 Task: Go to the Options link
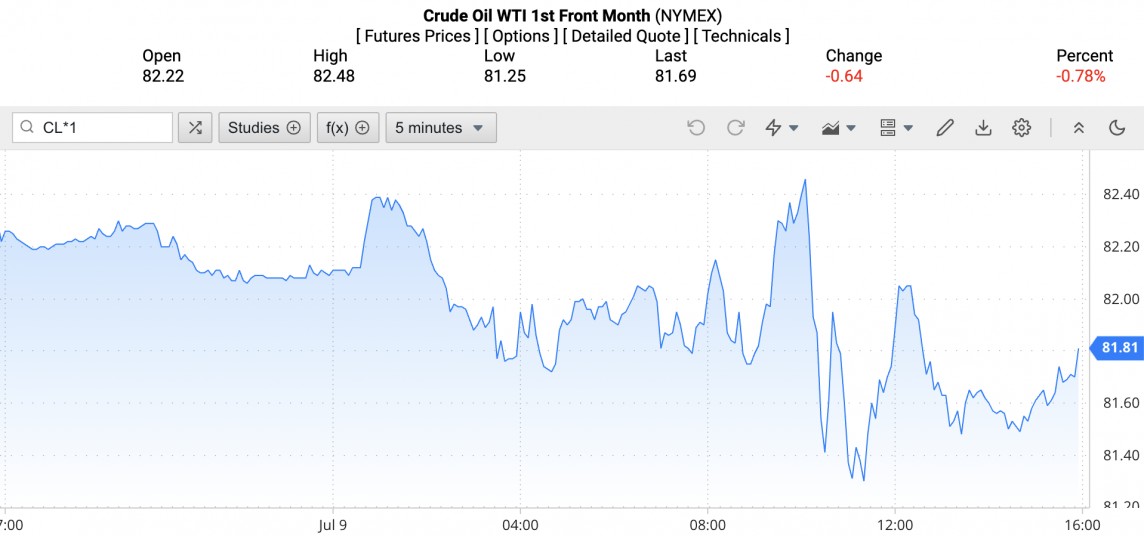[x=521, y=36]
